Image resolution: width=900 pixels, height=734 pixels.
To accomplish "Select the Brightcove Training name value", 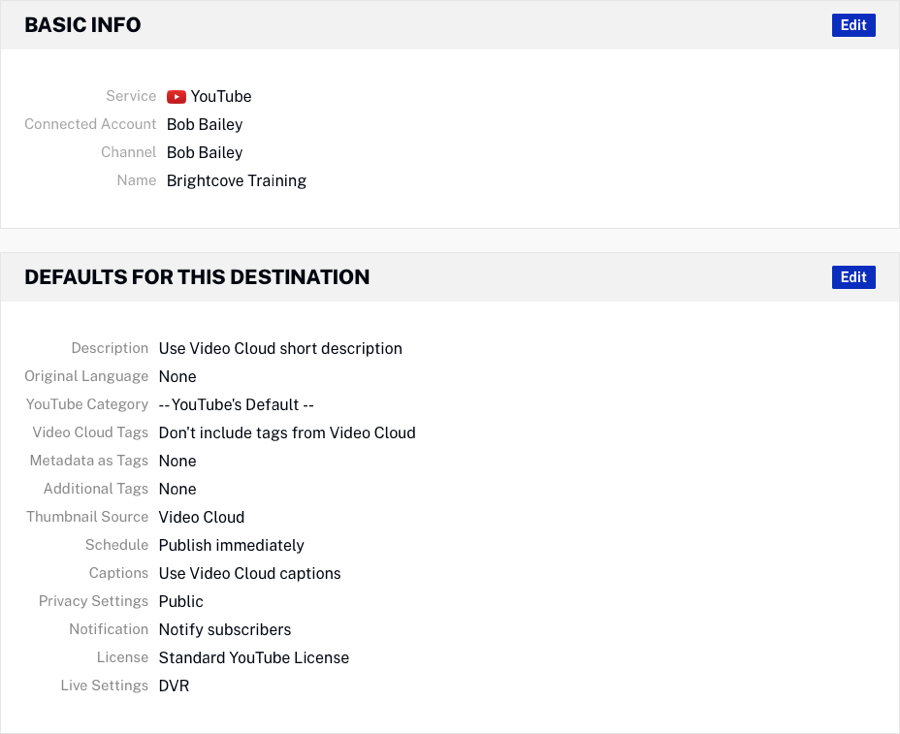I will [236, 181].
